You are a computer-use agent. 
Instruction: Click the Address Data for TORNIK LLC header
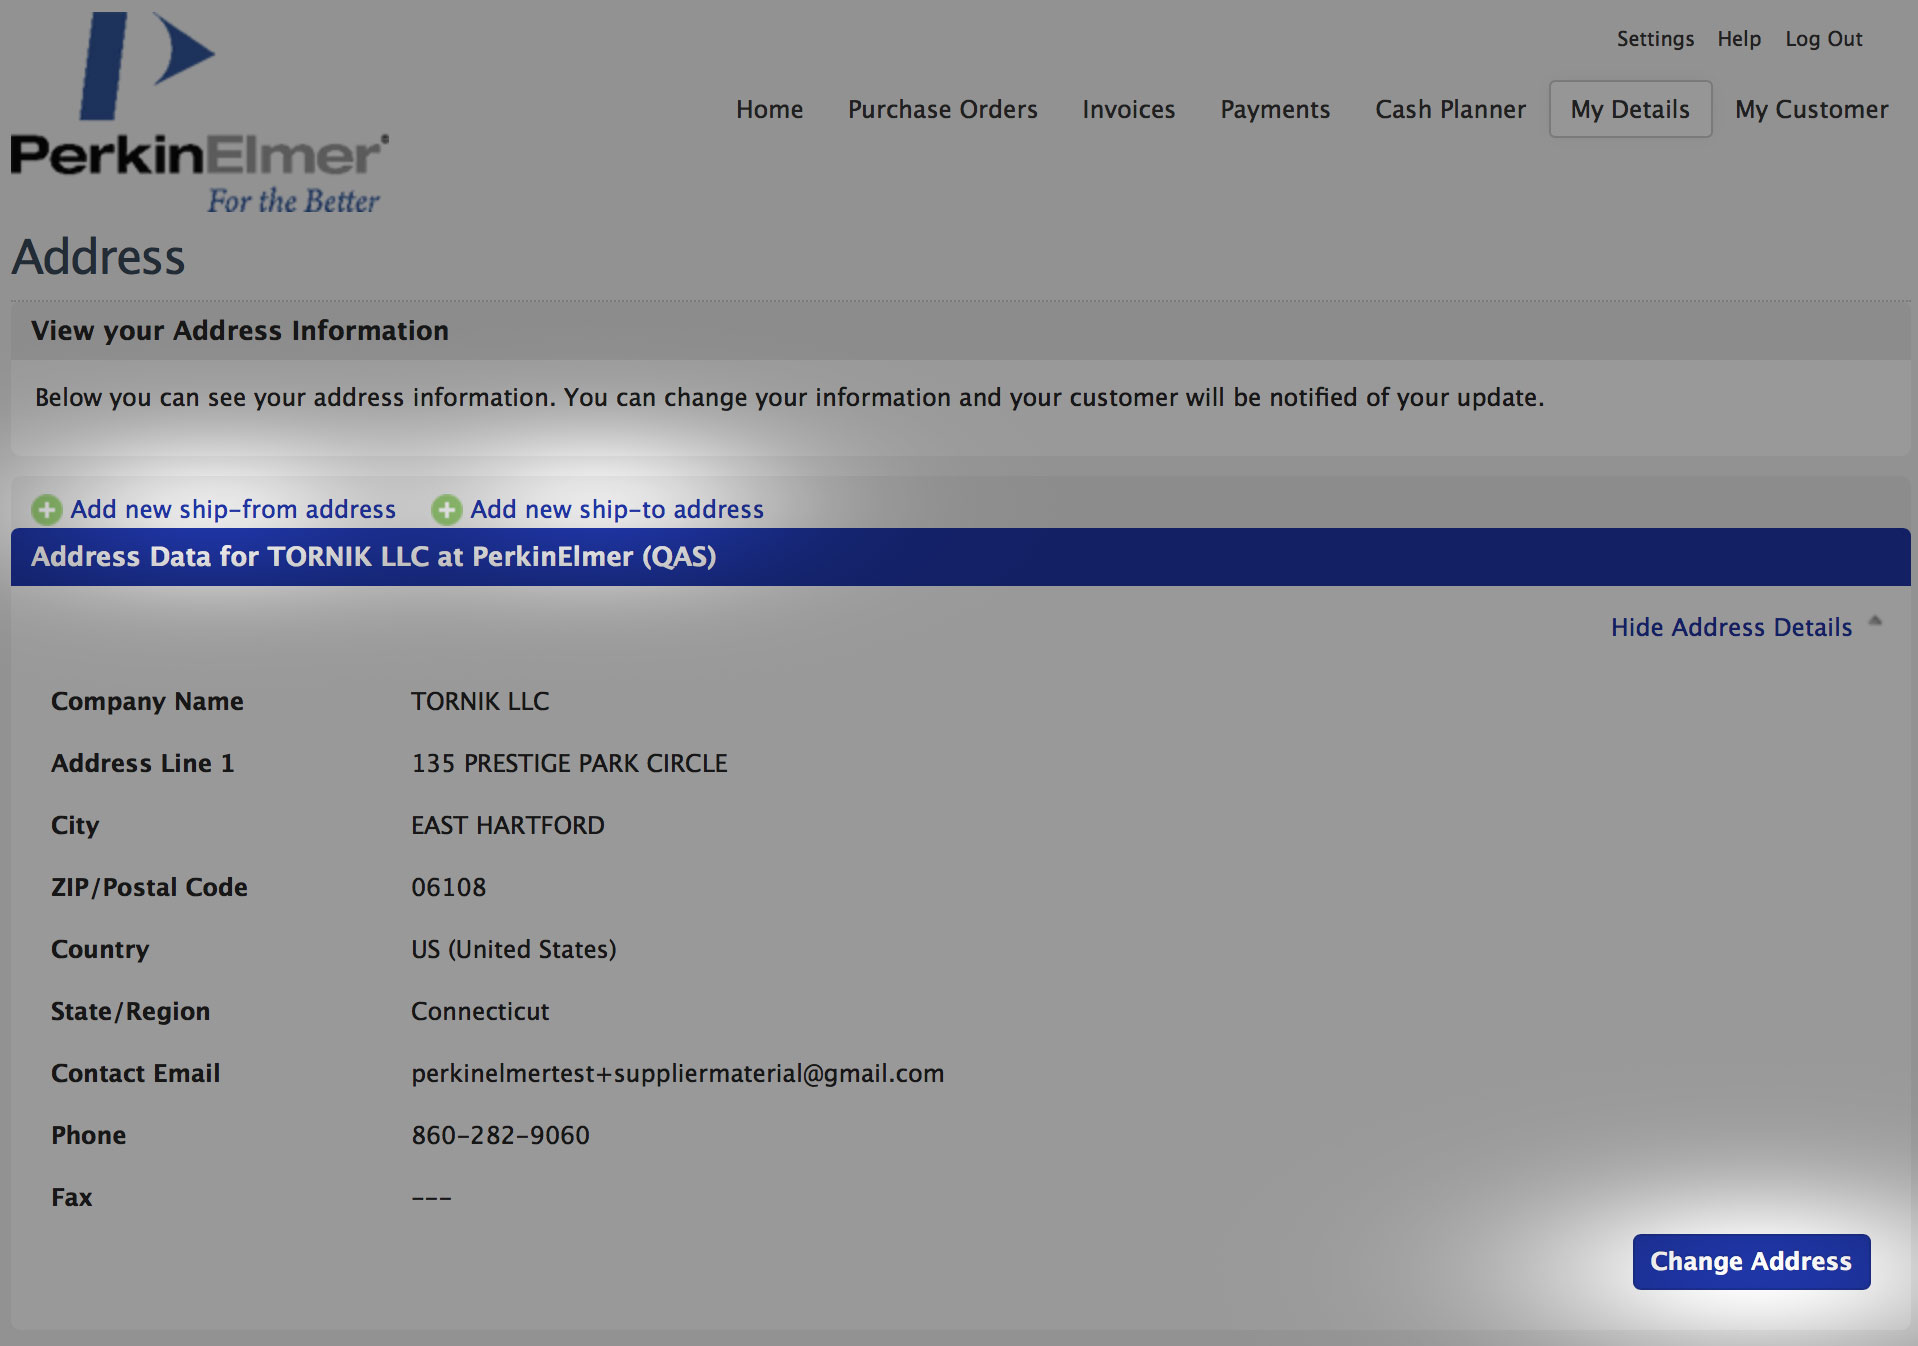coord(960,557)
